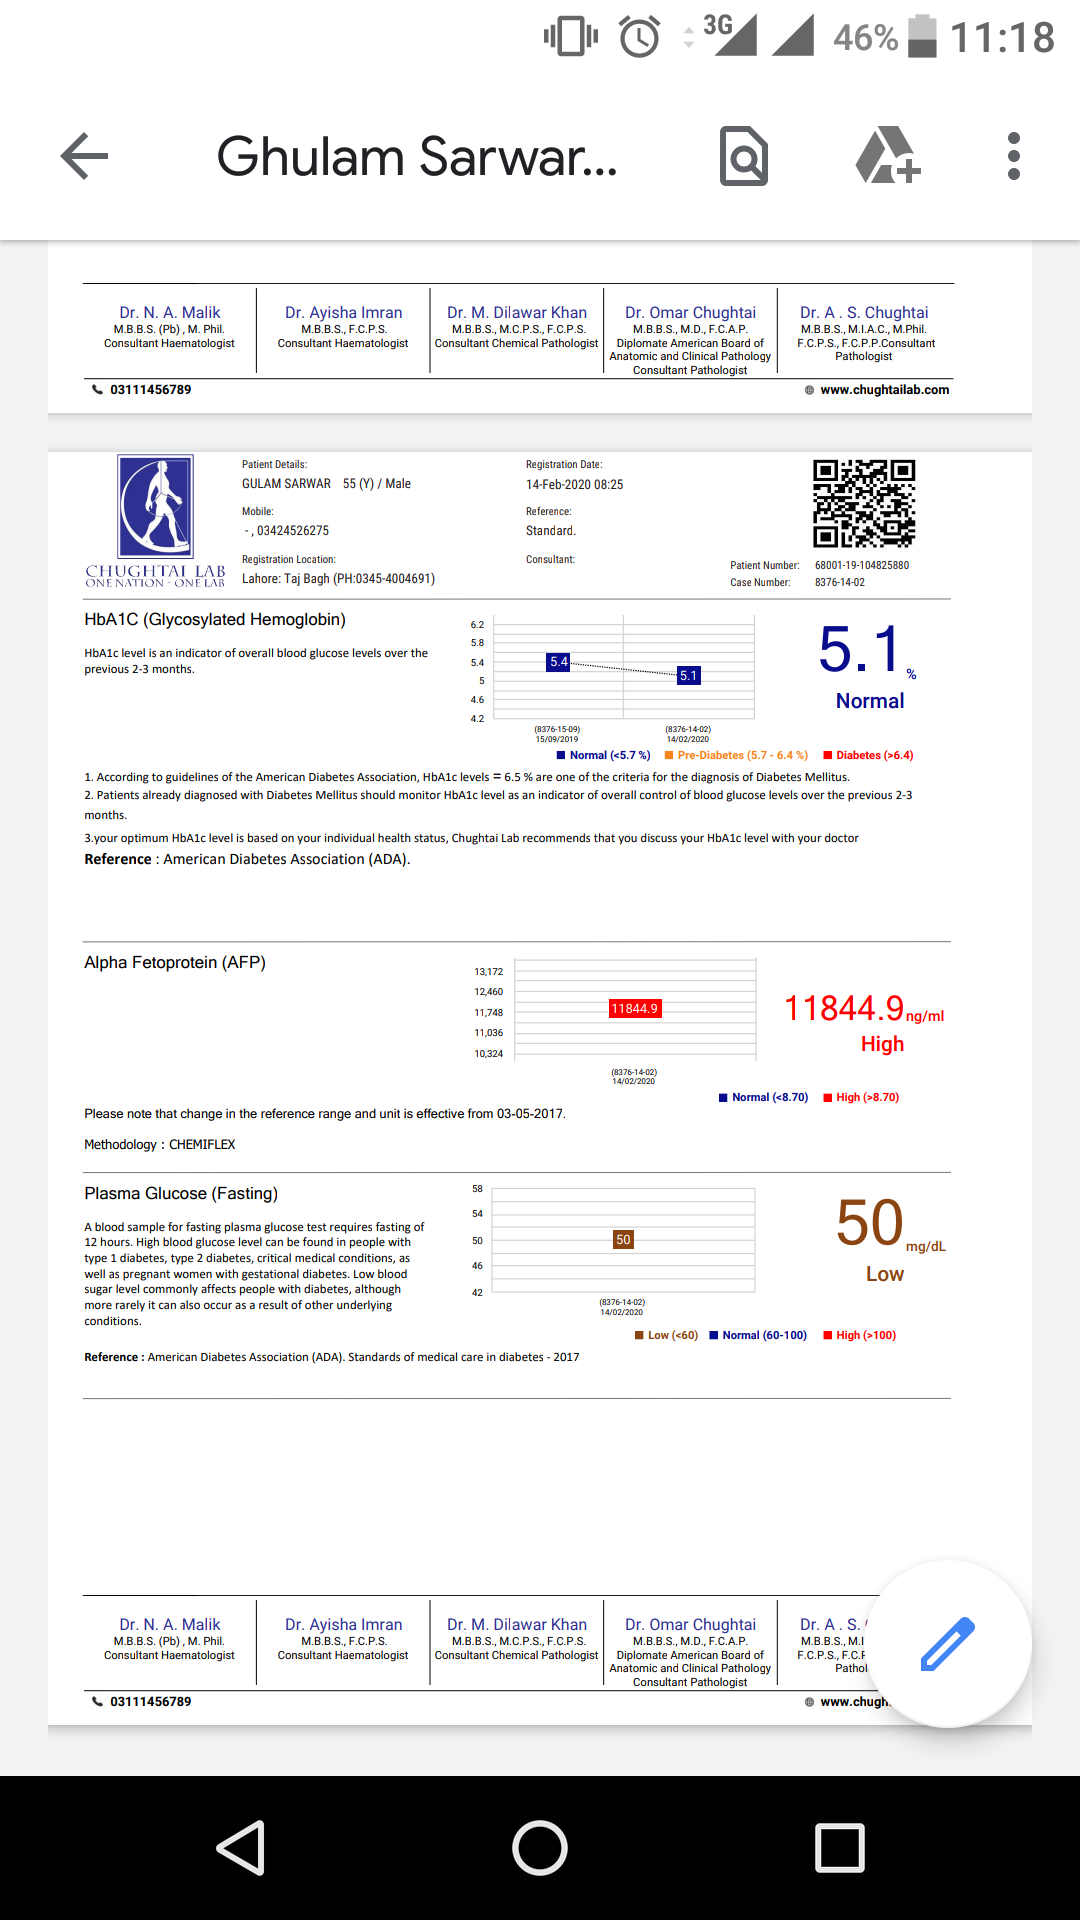This screenshot has width=1080, height=1920.
Task: Tap Dr. A. S. Chughtai in top header
Action: [864, 313]
